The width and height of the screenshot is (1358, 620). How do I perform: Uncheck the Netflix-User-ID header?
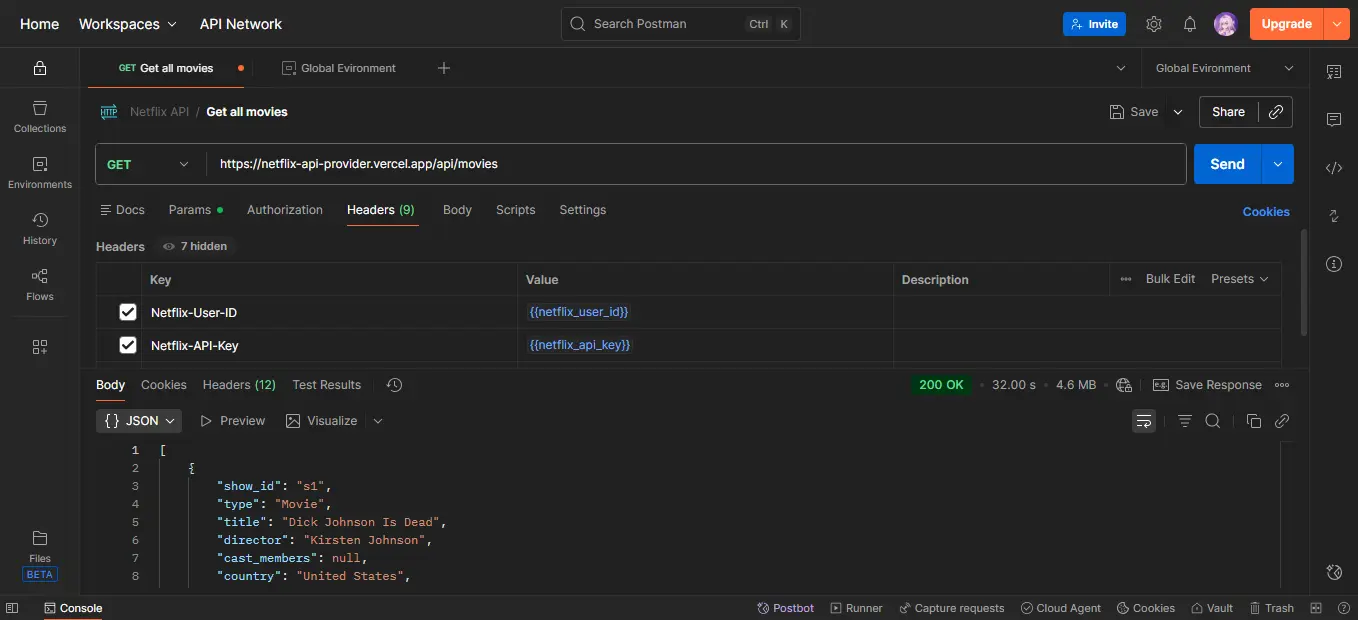click(127, 312)
